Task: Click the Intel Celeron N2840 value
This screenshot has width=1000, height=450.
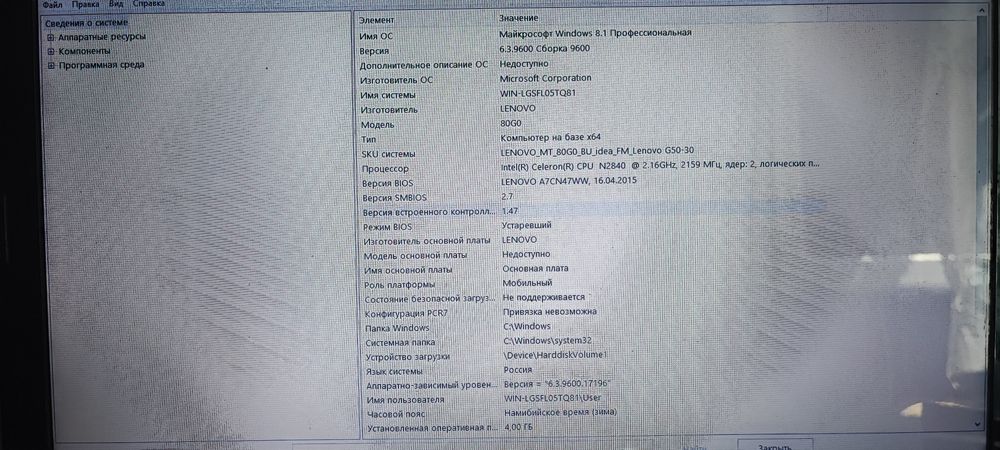Action: click(x=659, y=164)
